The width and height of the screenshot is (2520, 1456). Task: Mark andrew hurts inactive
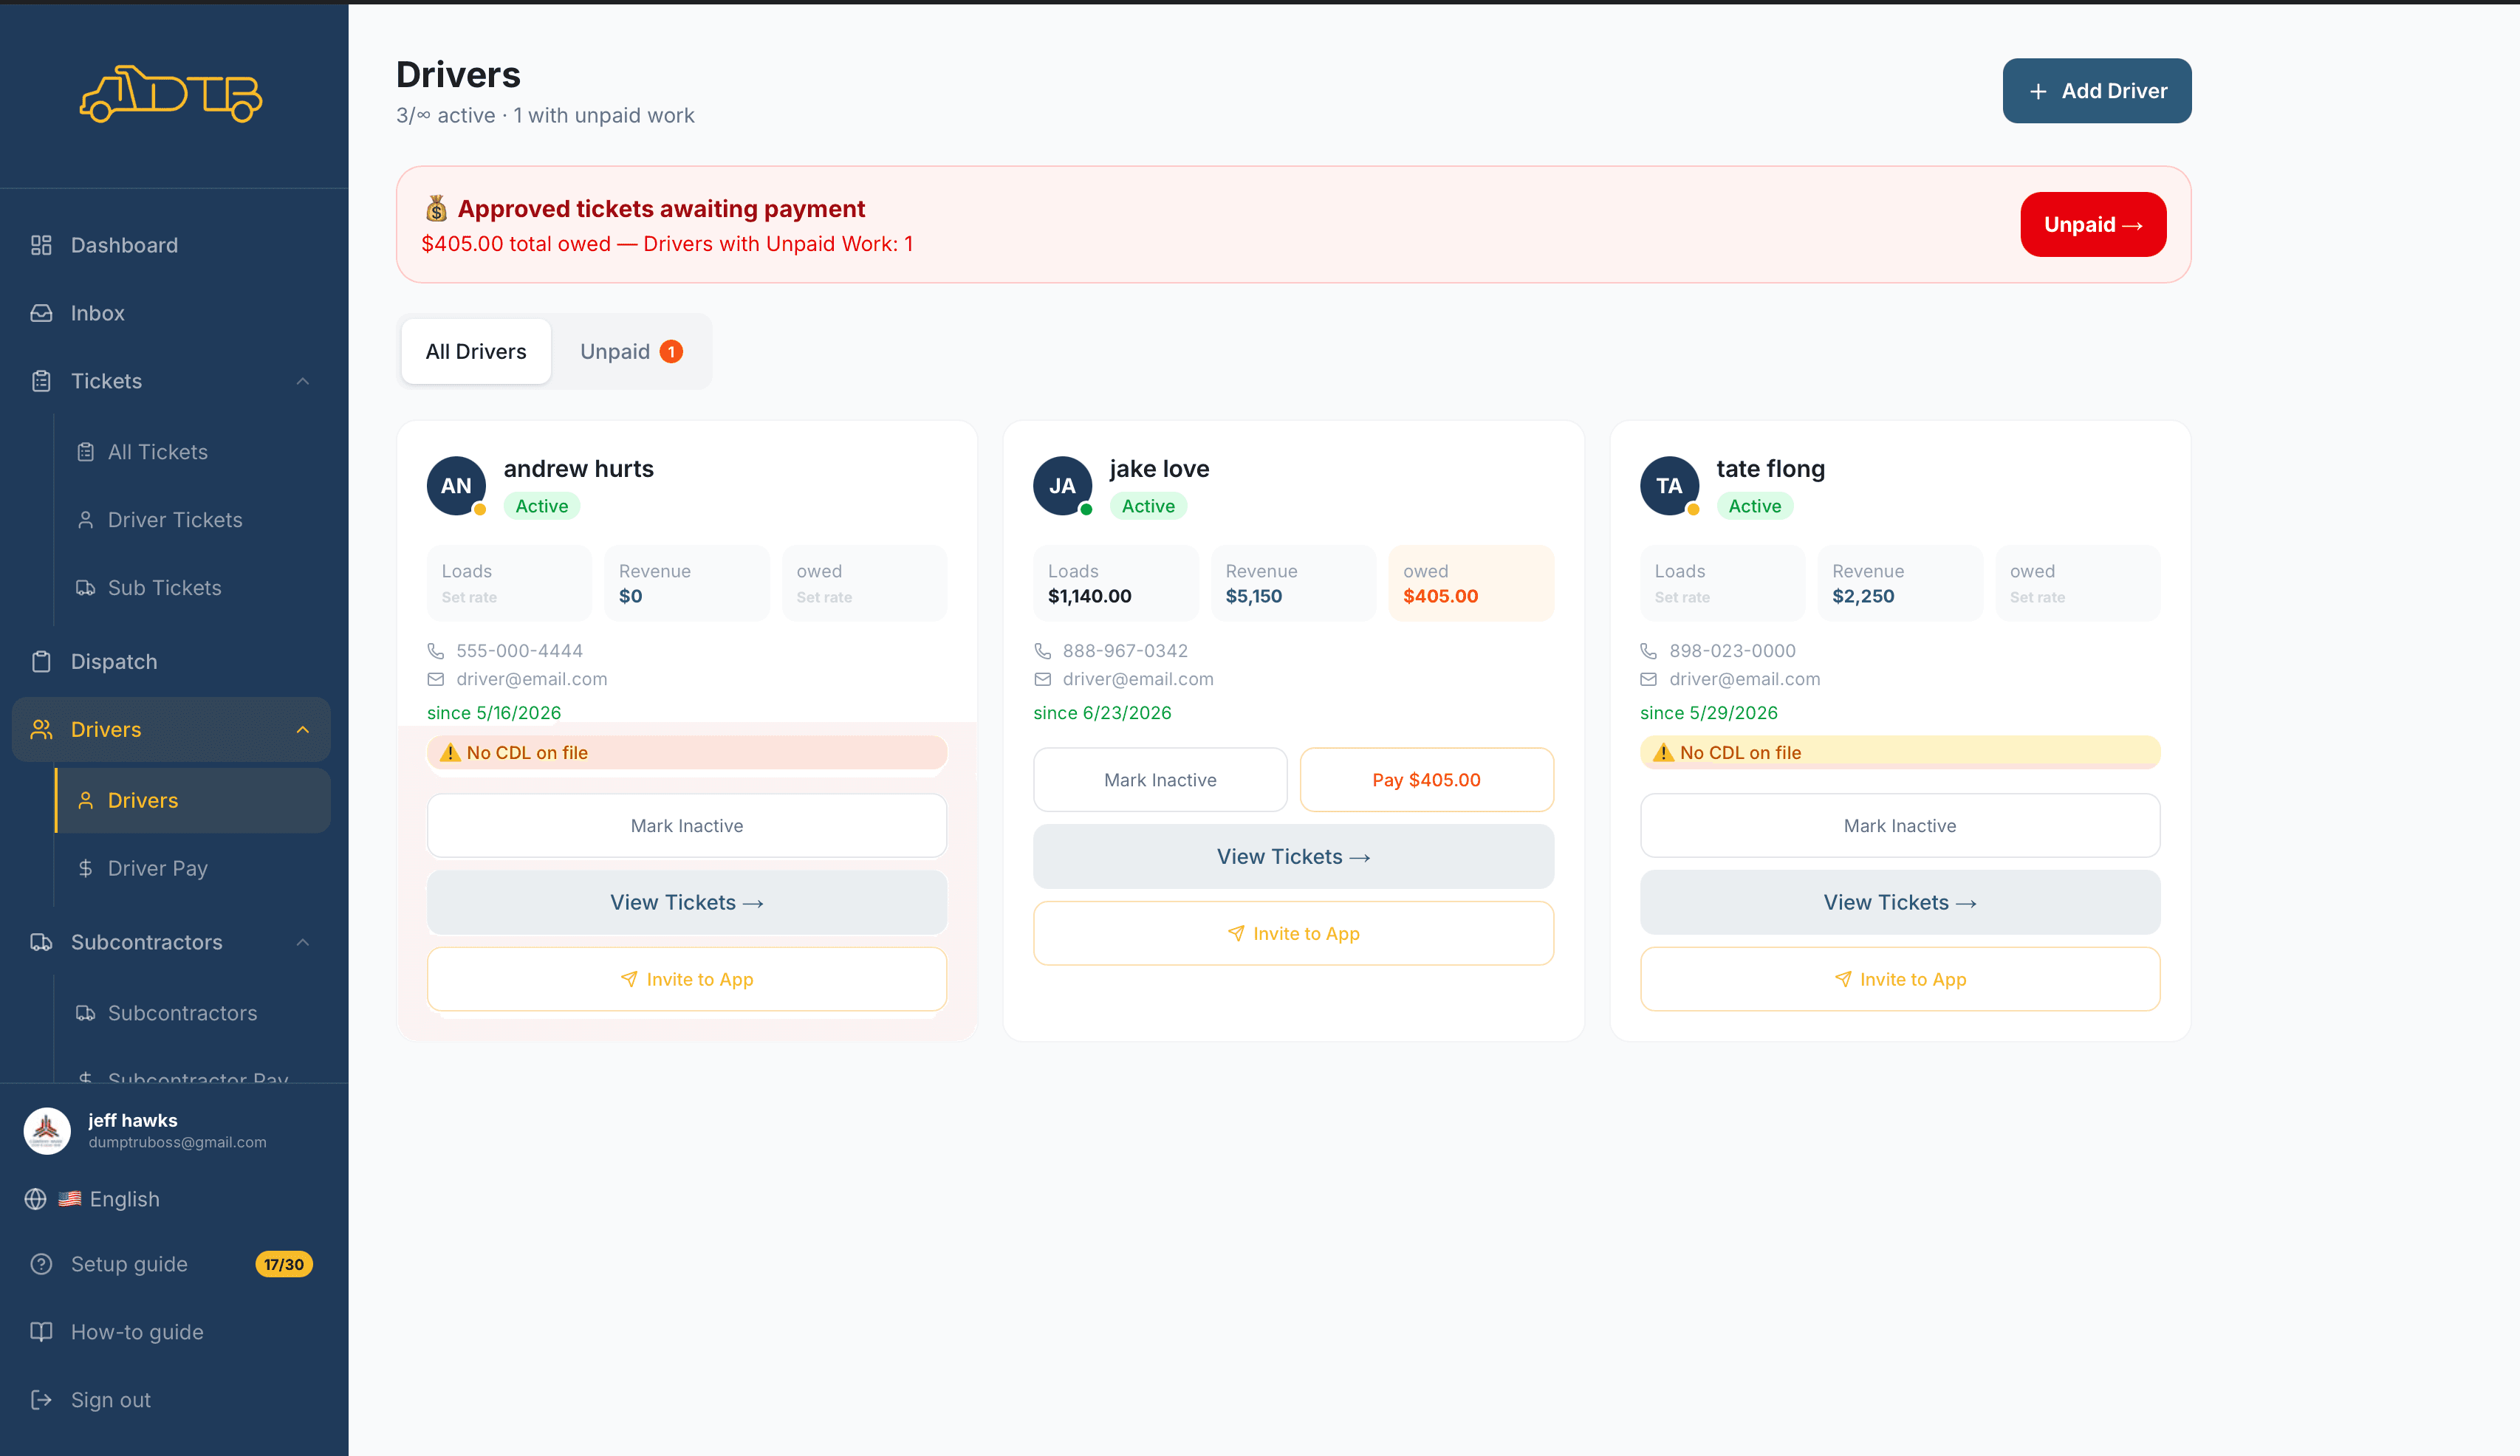[687, 826]
